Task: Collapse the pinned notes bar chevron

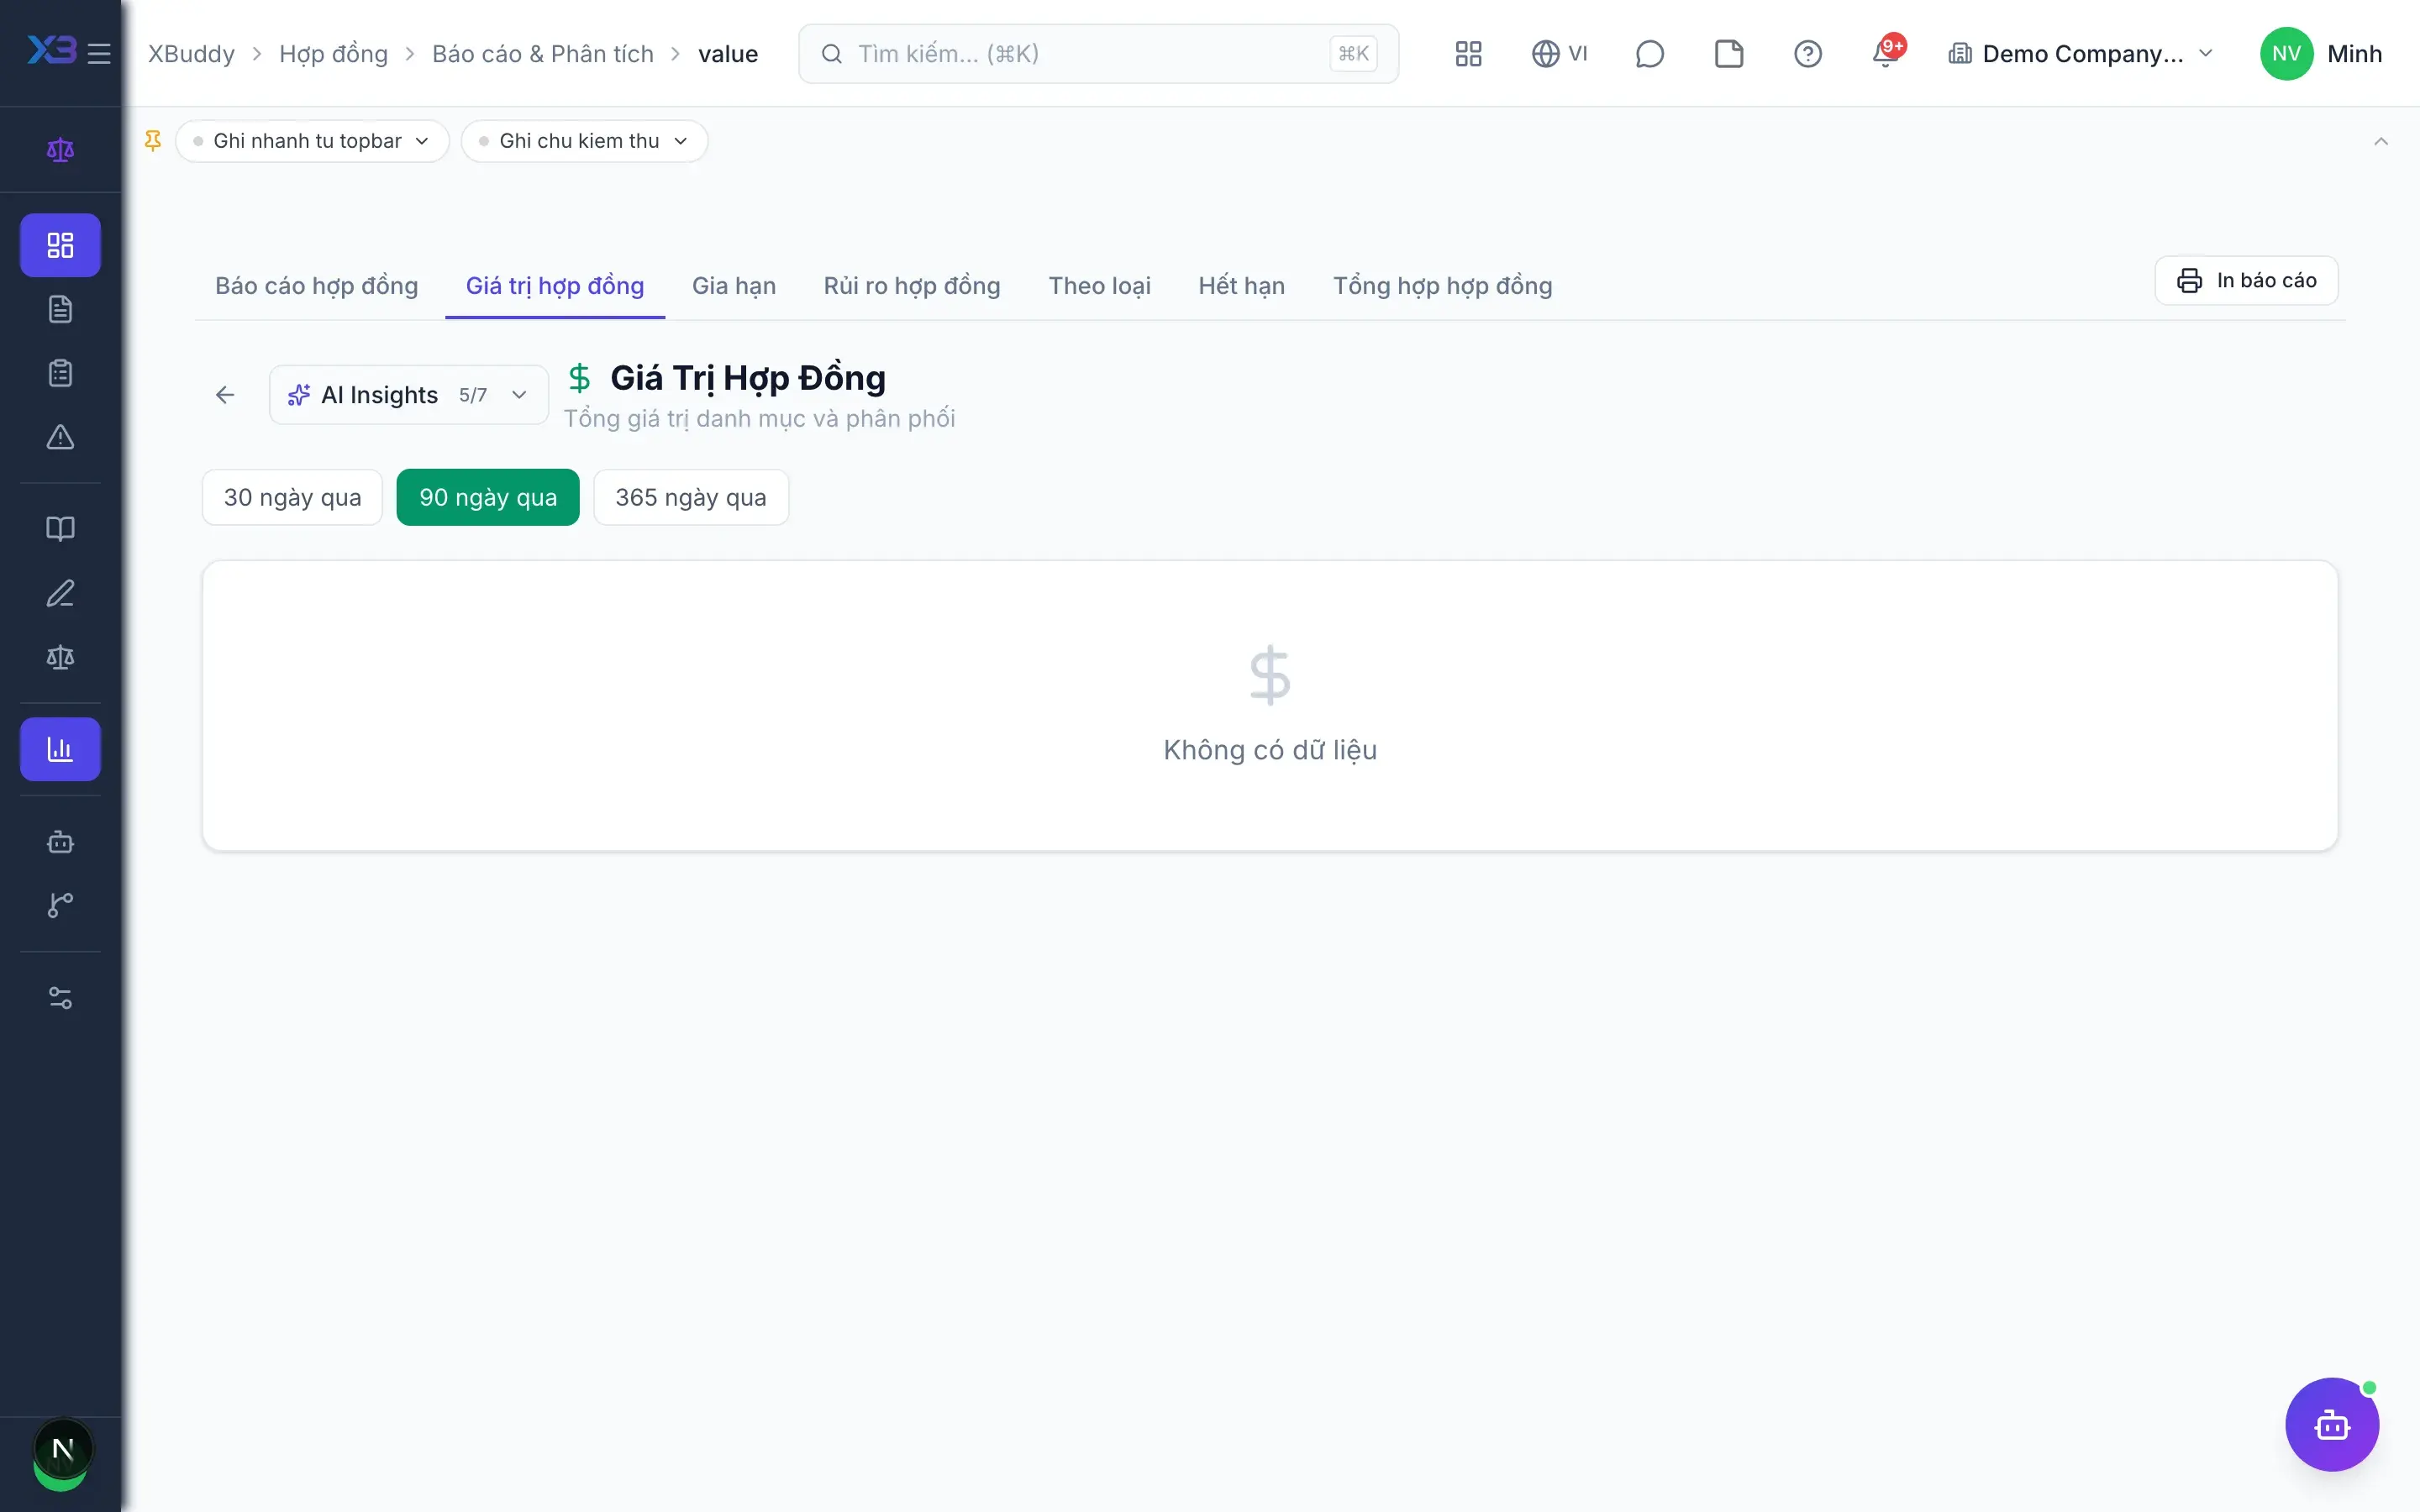Action: click(2381, 142)
